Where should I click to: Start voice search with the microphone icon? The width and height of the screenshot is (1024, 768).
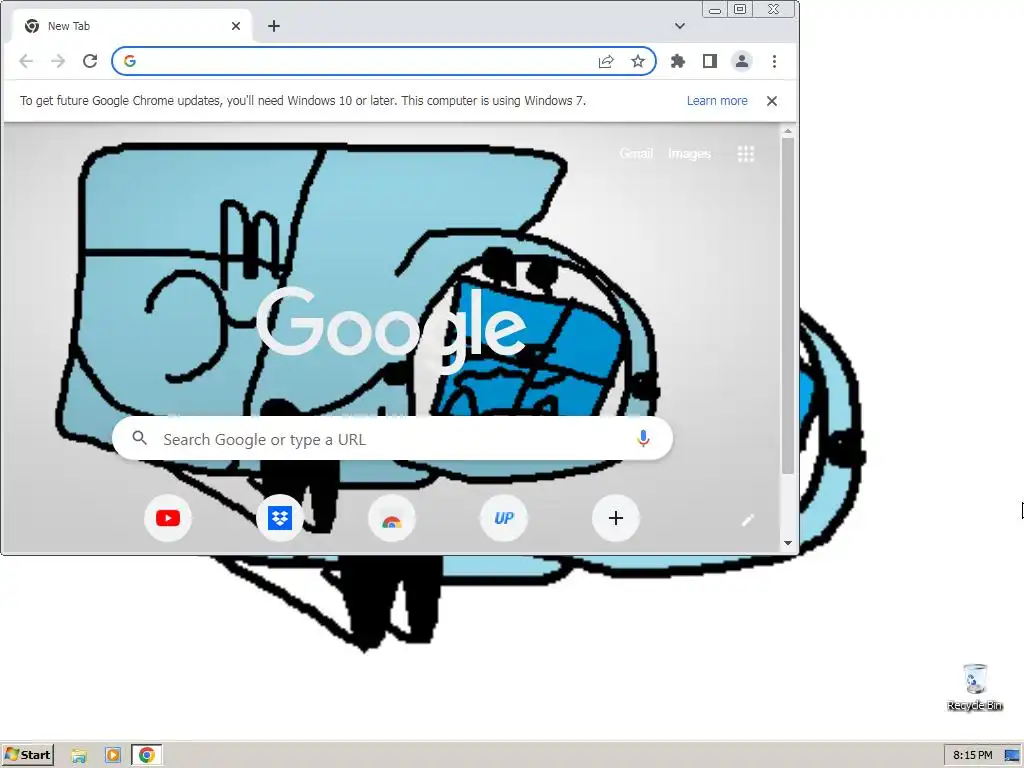[643, 439]
